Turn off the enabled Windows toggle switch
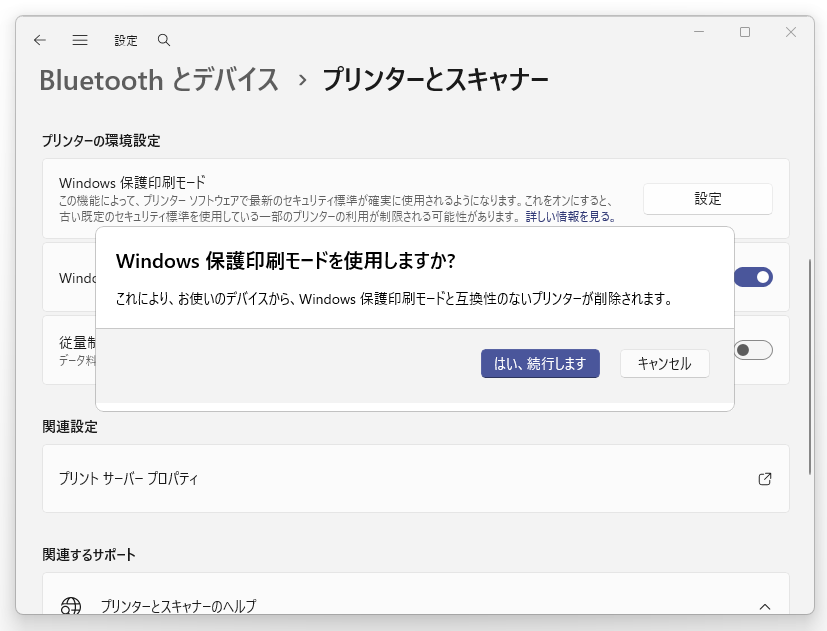 point(752,277)
